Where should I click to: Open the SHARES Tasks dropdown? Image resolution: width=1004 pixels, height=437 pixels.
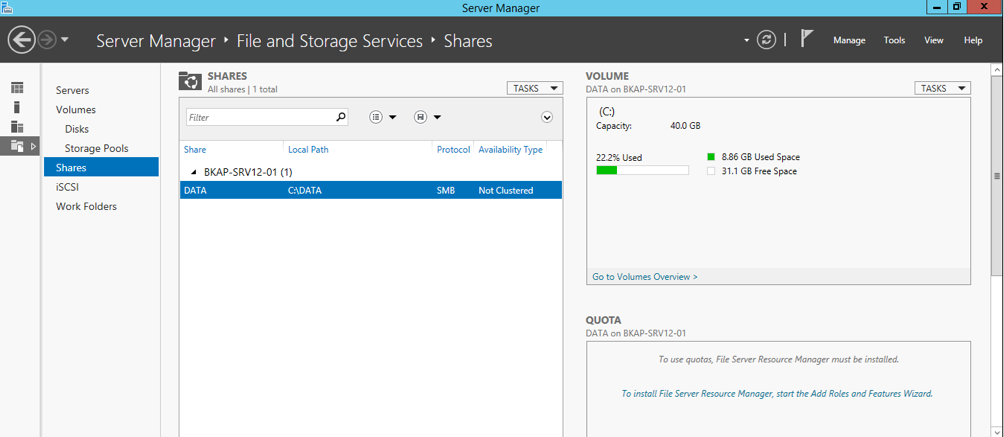coord(535,88)
